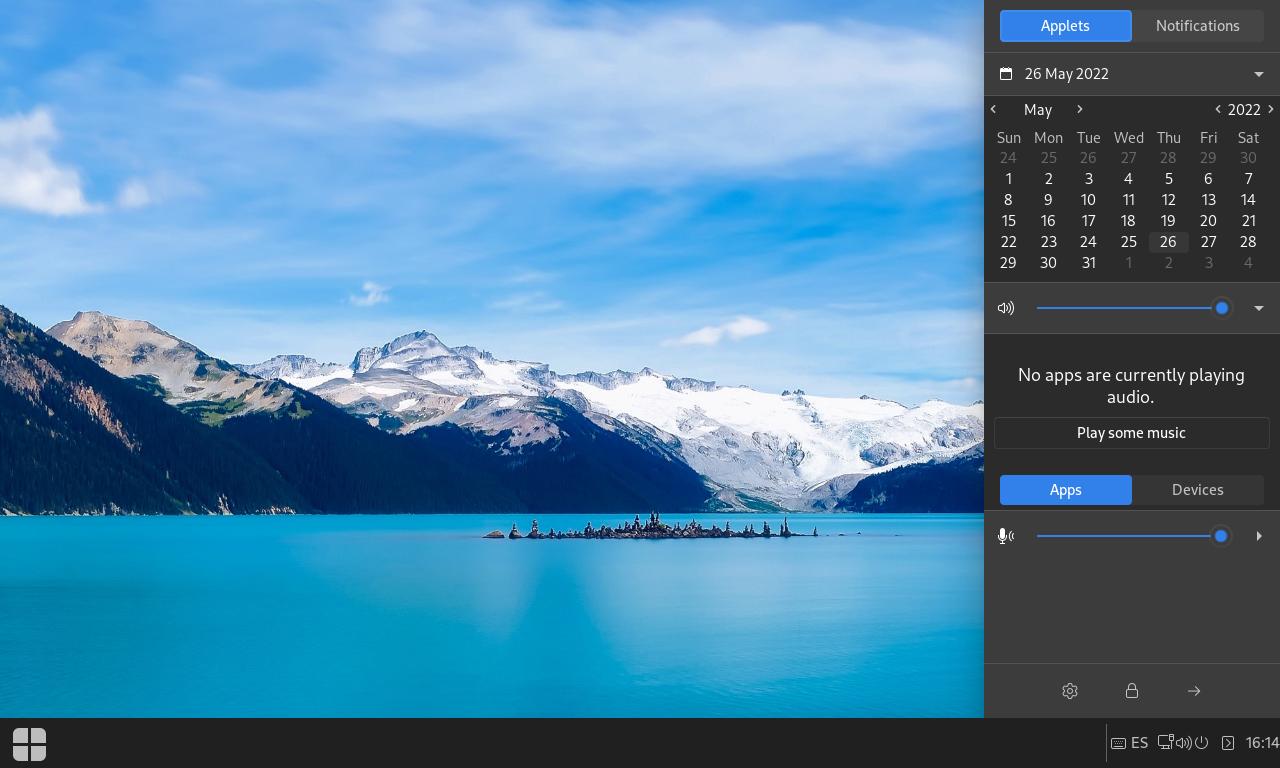Go to next month arrow
Image resolution: width=1280 pixels, height=768 pixels.
point(1080,109)
